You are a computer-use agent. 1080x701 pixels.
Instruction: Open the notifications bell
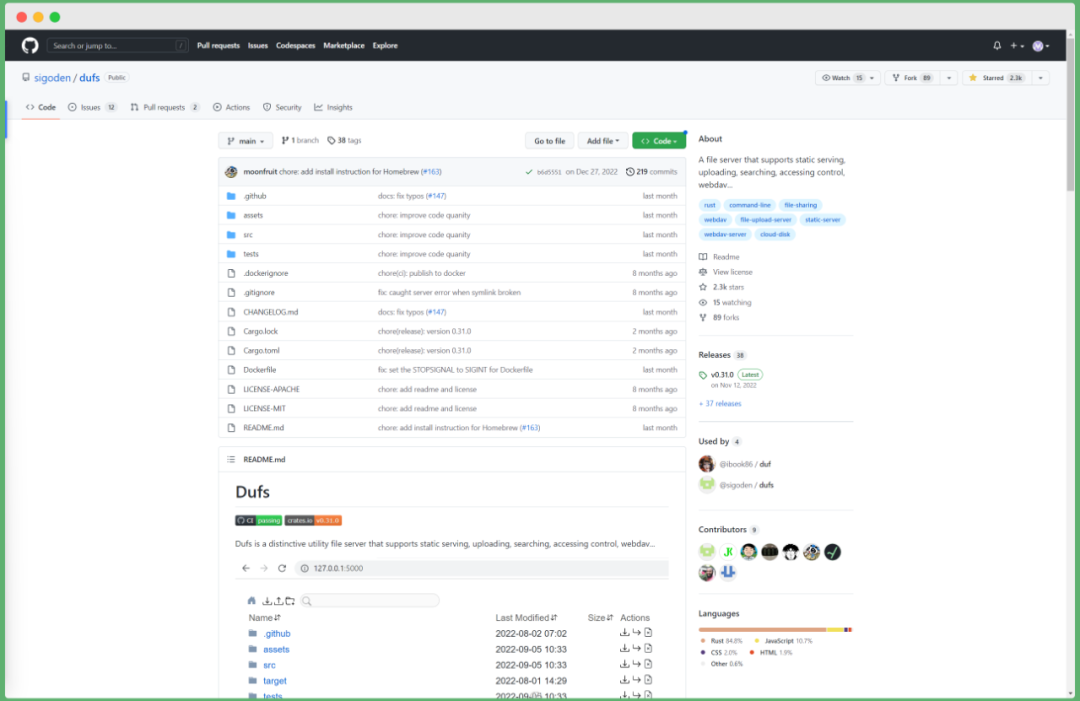[x=997, y=45]
